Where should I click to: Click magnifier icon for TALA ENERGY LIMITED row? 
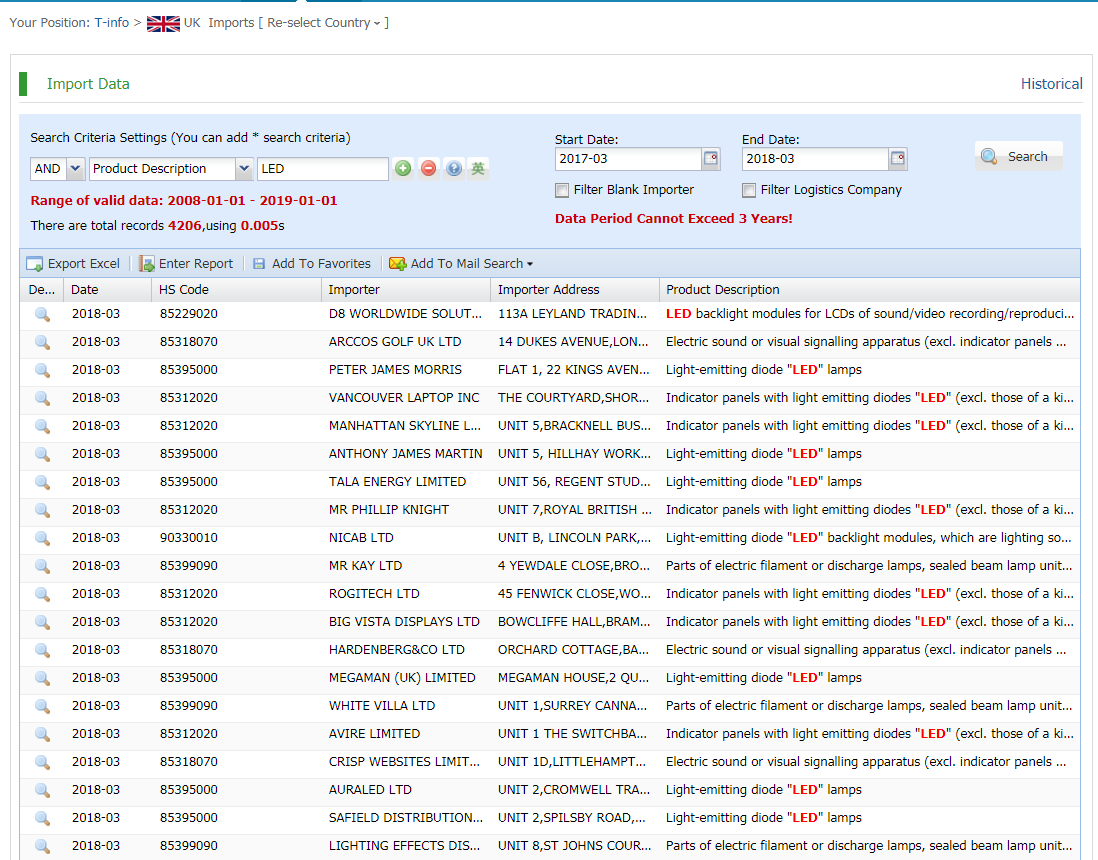(x=42, y=482)
